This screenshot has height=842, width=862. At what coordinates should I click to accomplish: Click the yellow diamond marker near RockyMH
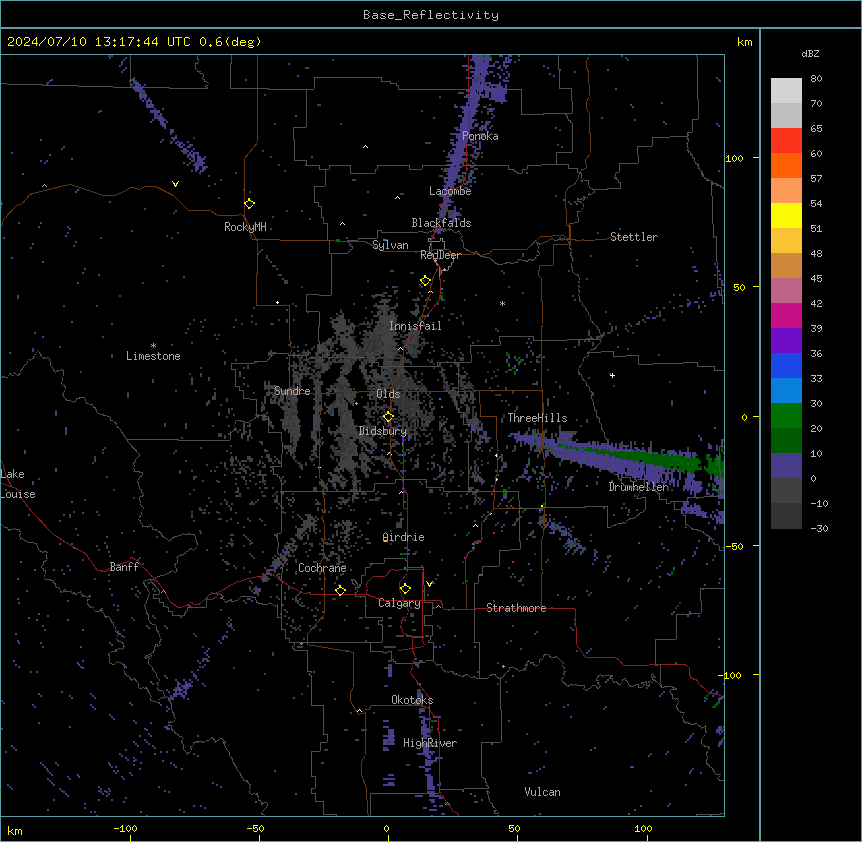(x=250, y=204)
